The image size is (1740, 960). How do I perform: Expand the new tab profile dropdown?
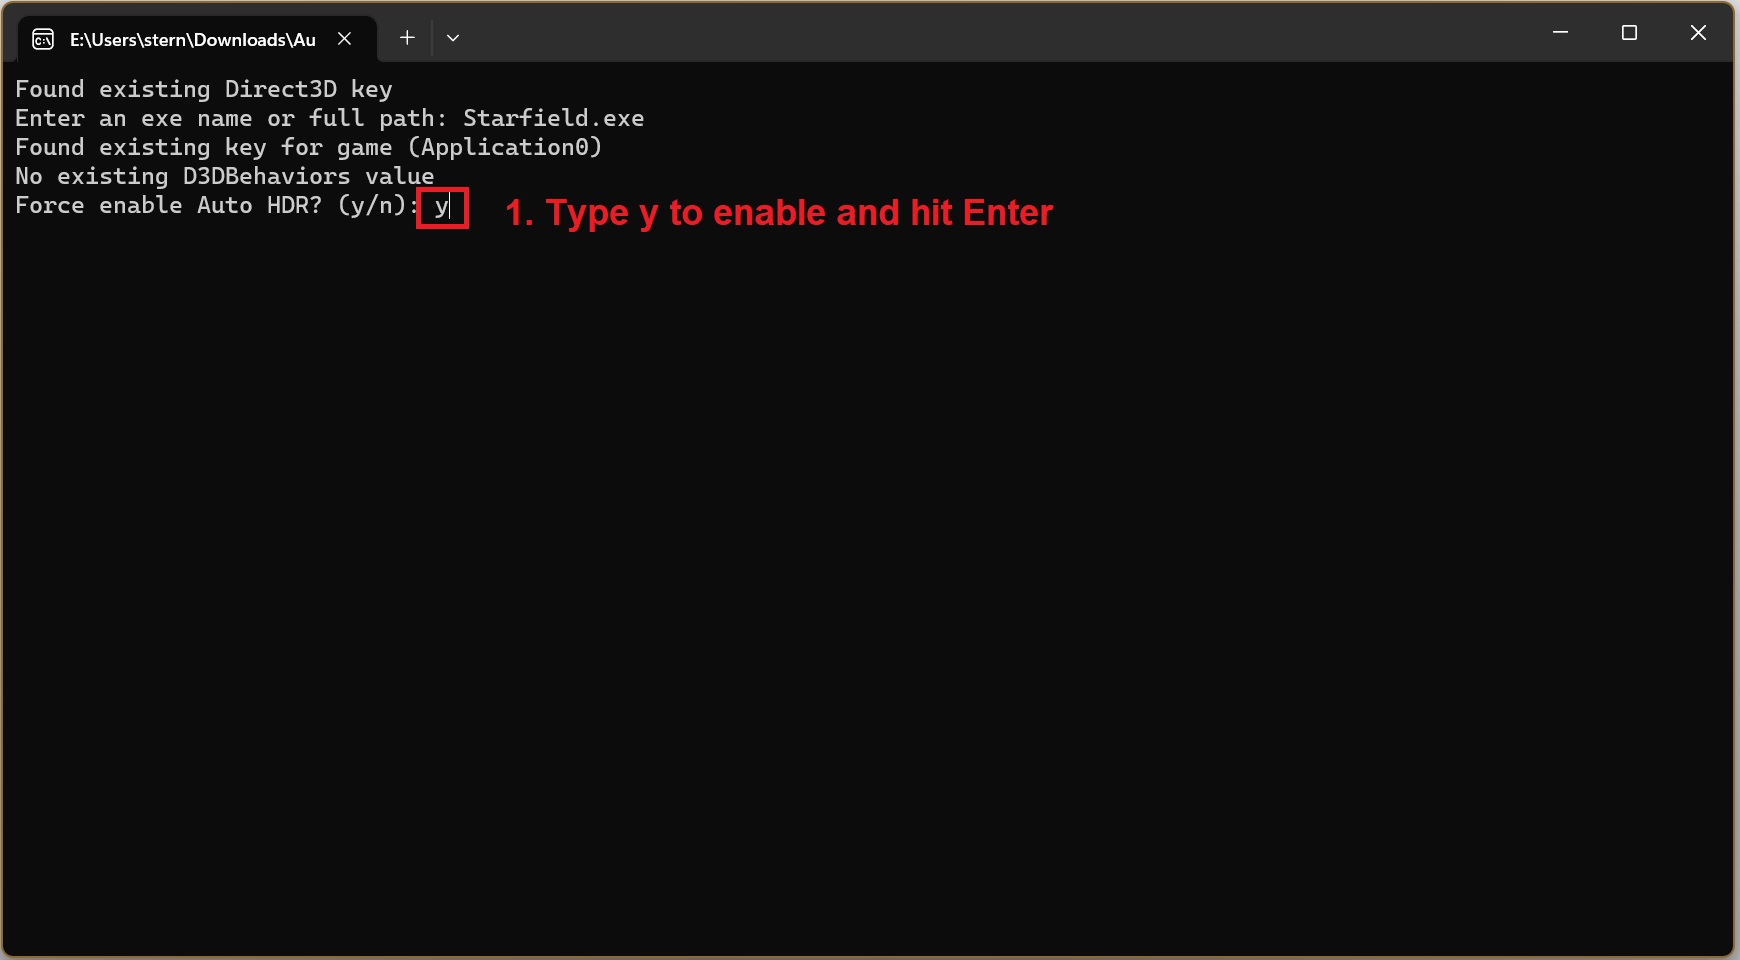tap(453, 38)
